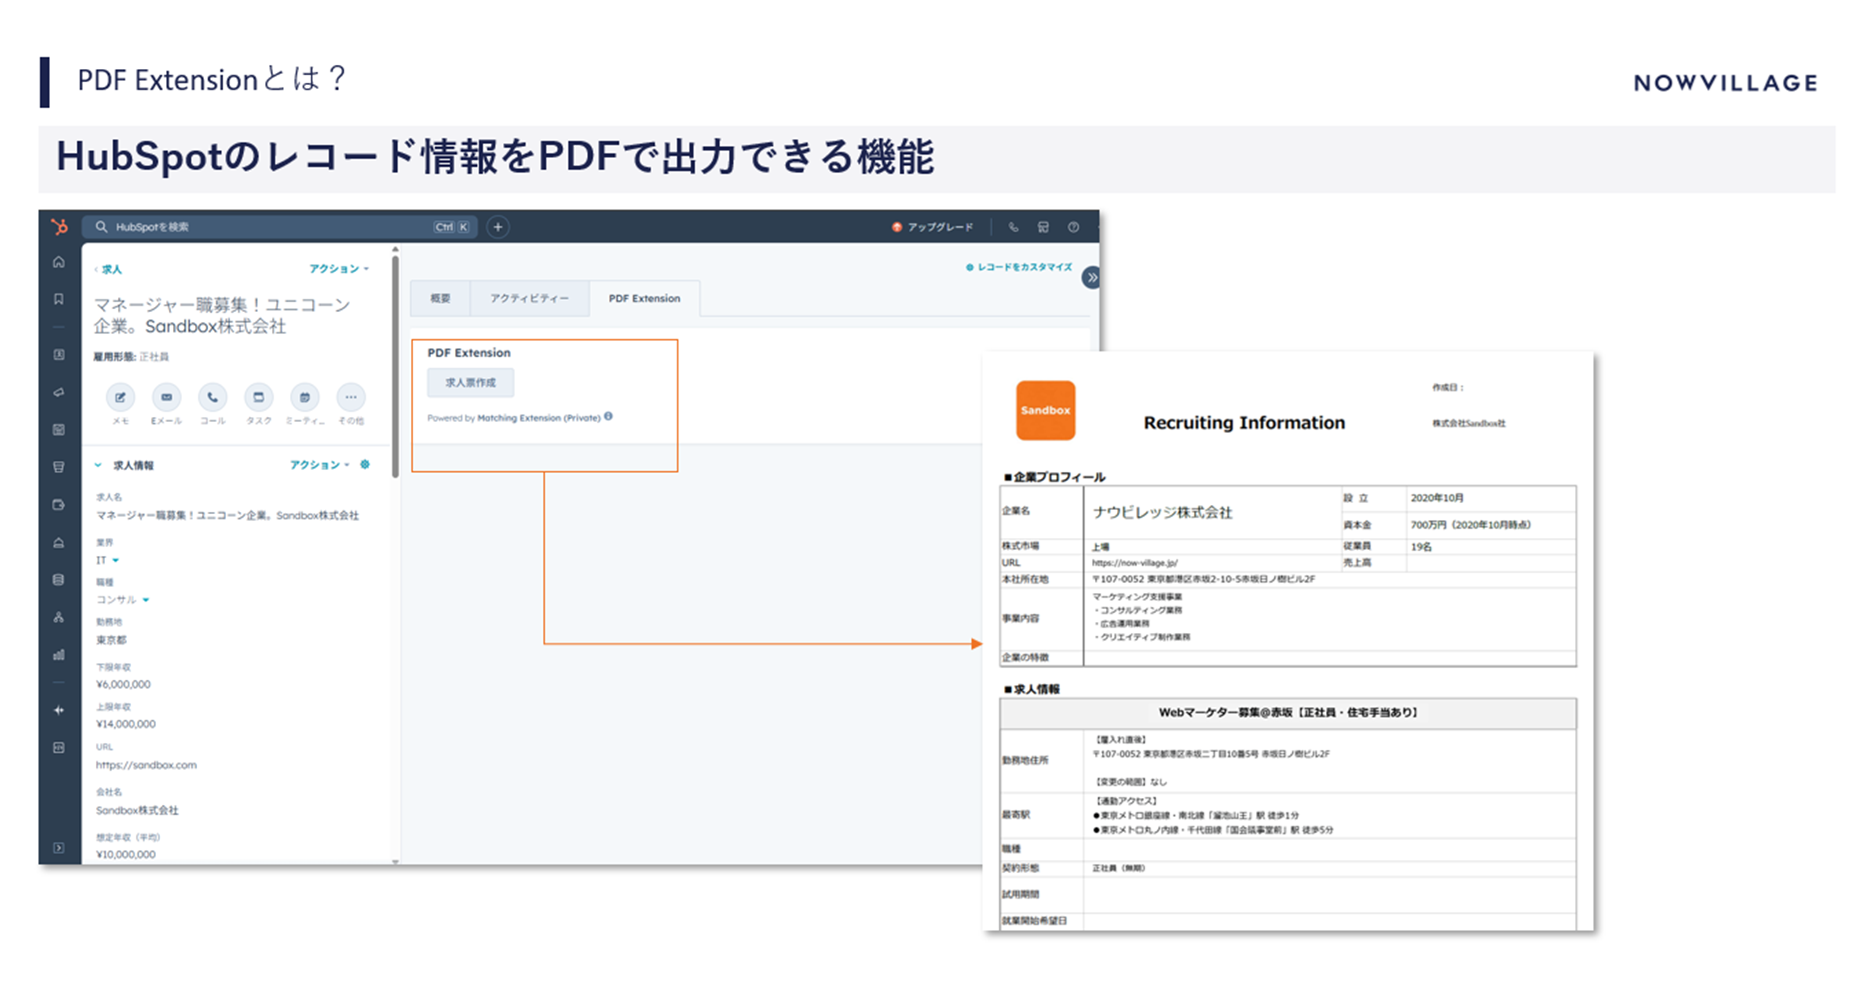The width and height of the screenshot is (1871, 993).
Task: Open the Matching Extension (Private) link
Action: coord(539,418)
